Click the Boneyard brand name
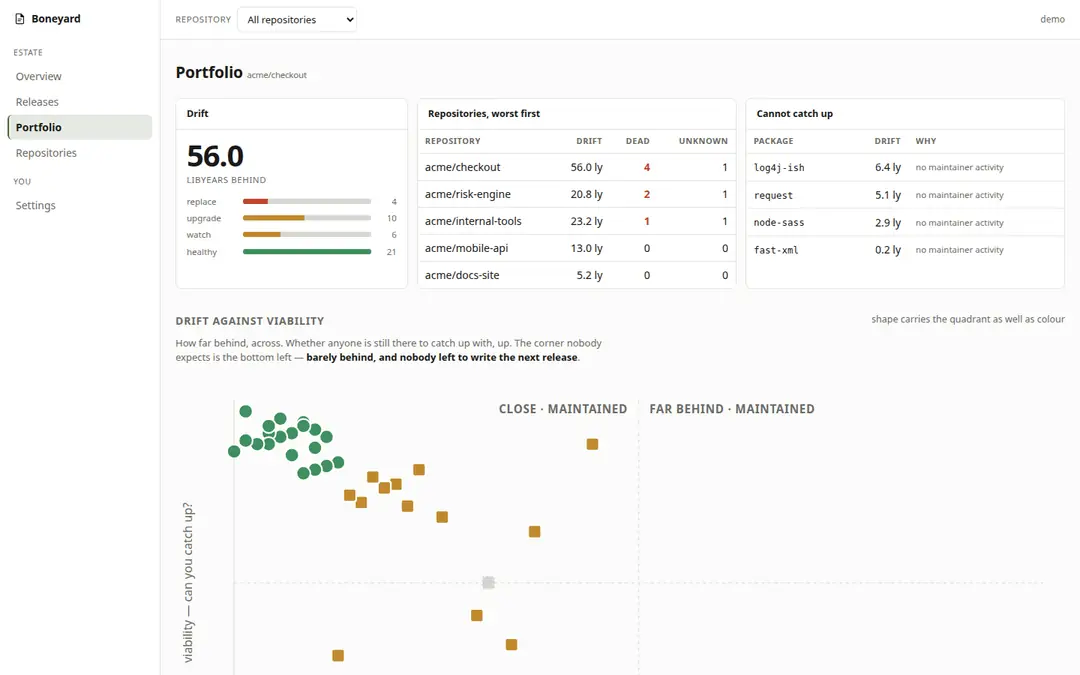The height and width of the screenshot is (675, 1080). pyautogui.click(x=56, y=19)
